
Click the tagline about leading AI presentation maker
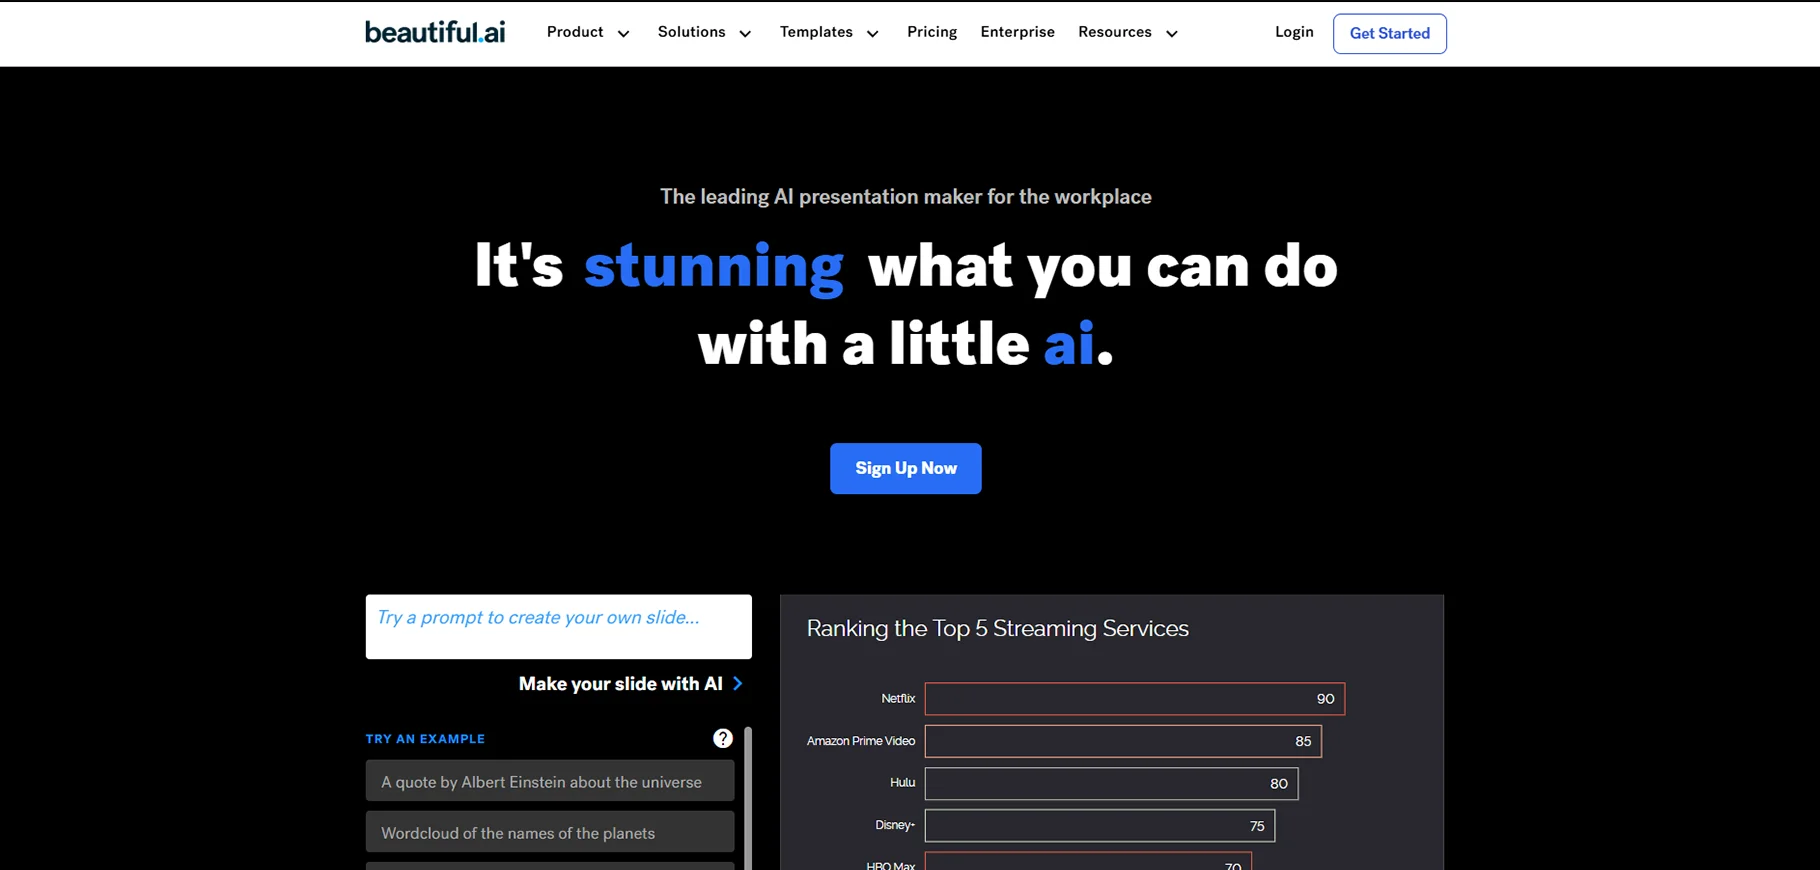coord(906,197)
